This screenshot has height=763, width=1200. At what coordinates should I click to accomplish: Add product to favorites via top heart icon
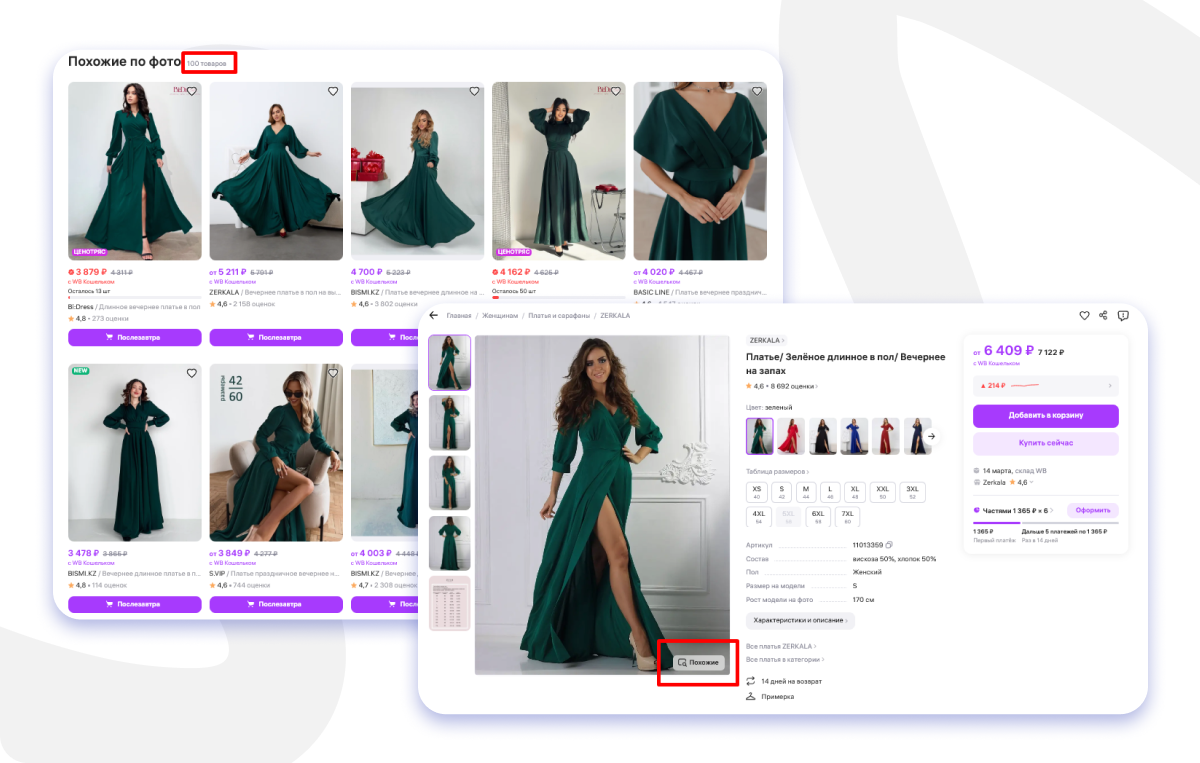click(1084, 315)
